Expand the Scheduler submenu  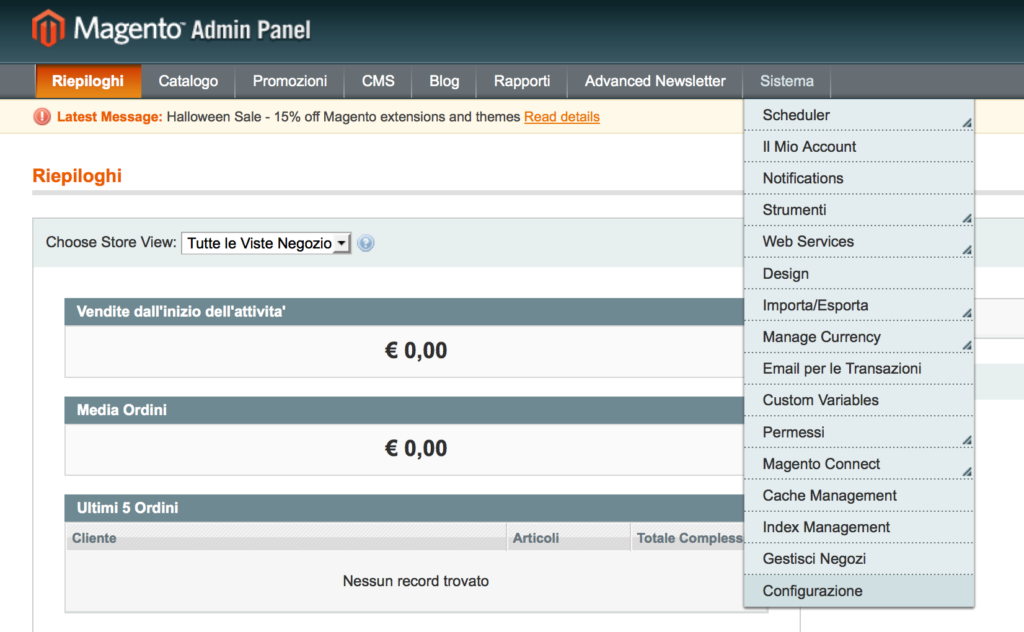pos(859,115)
